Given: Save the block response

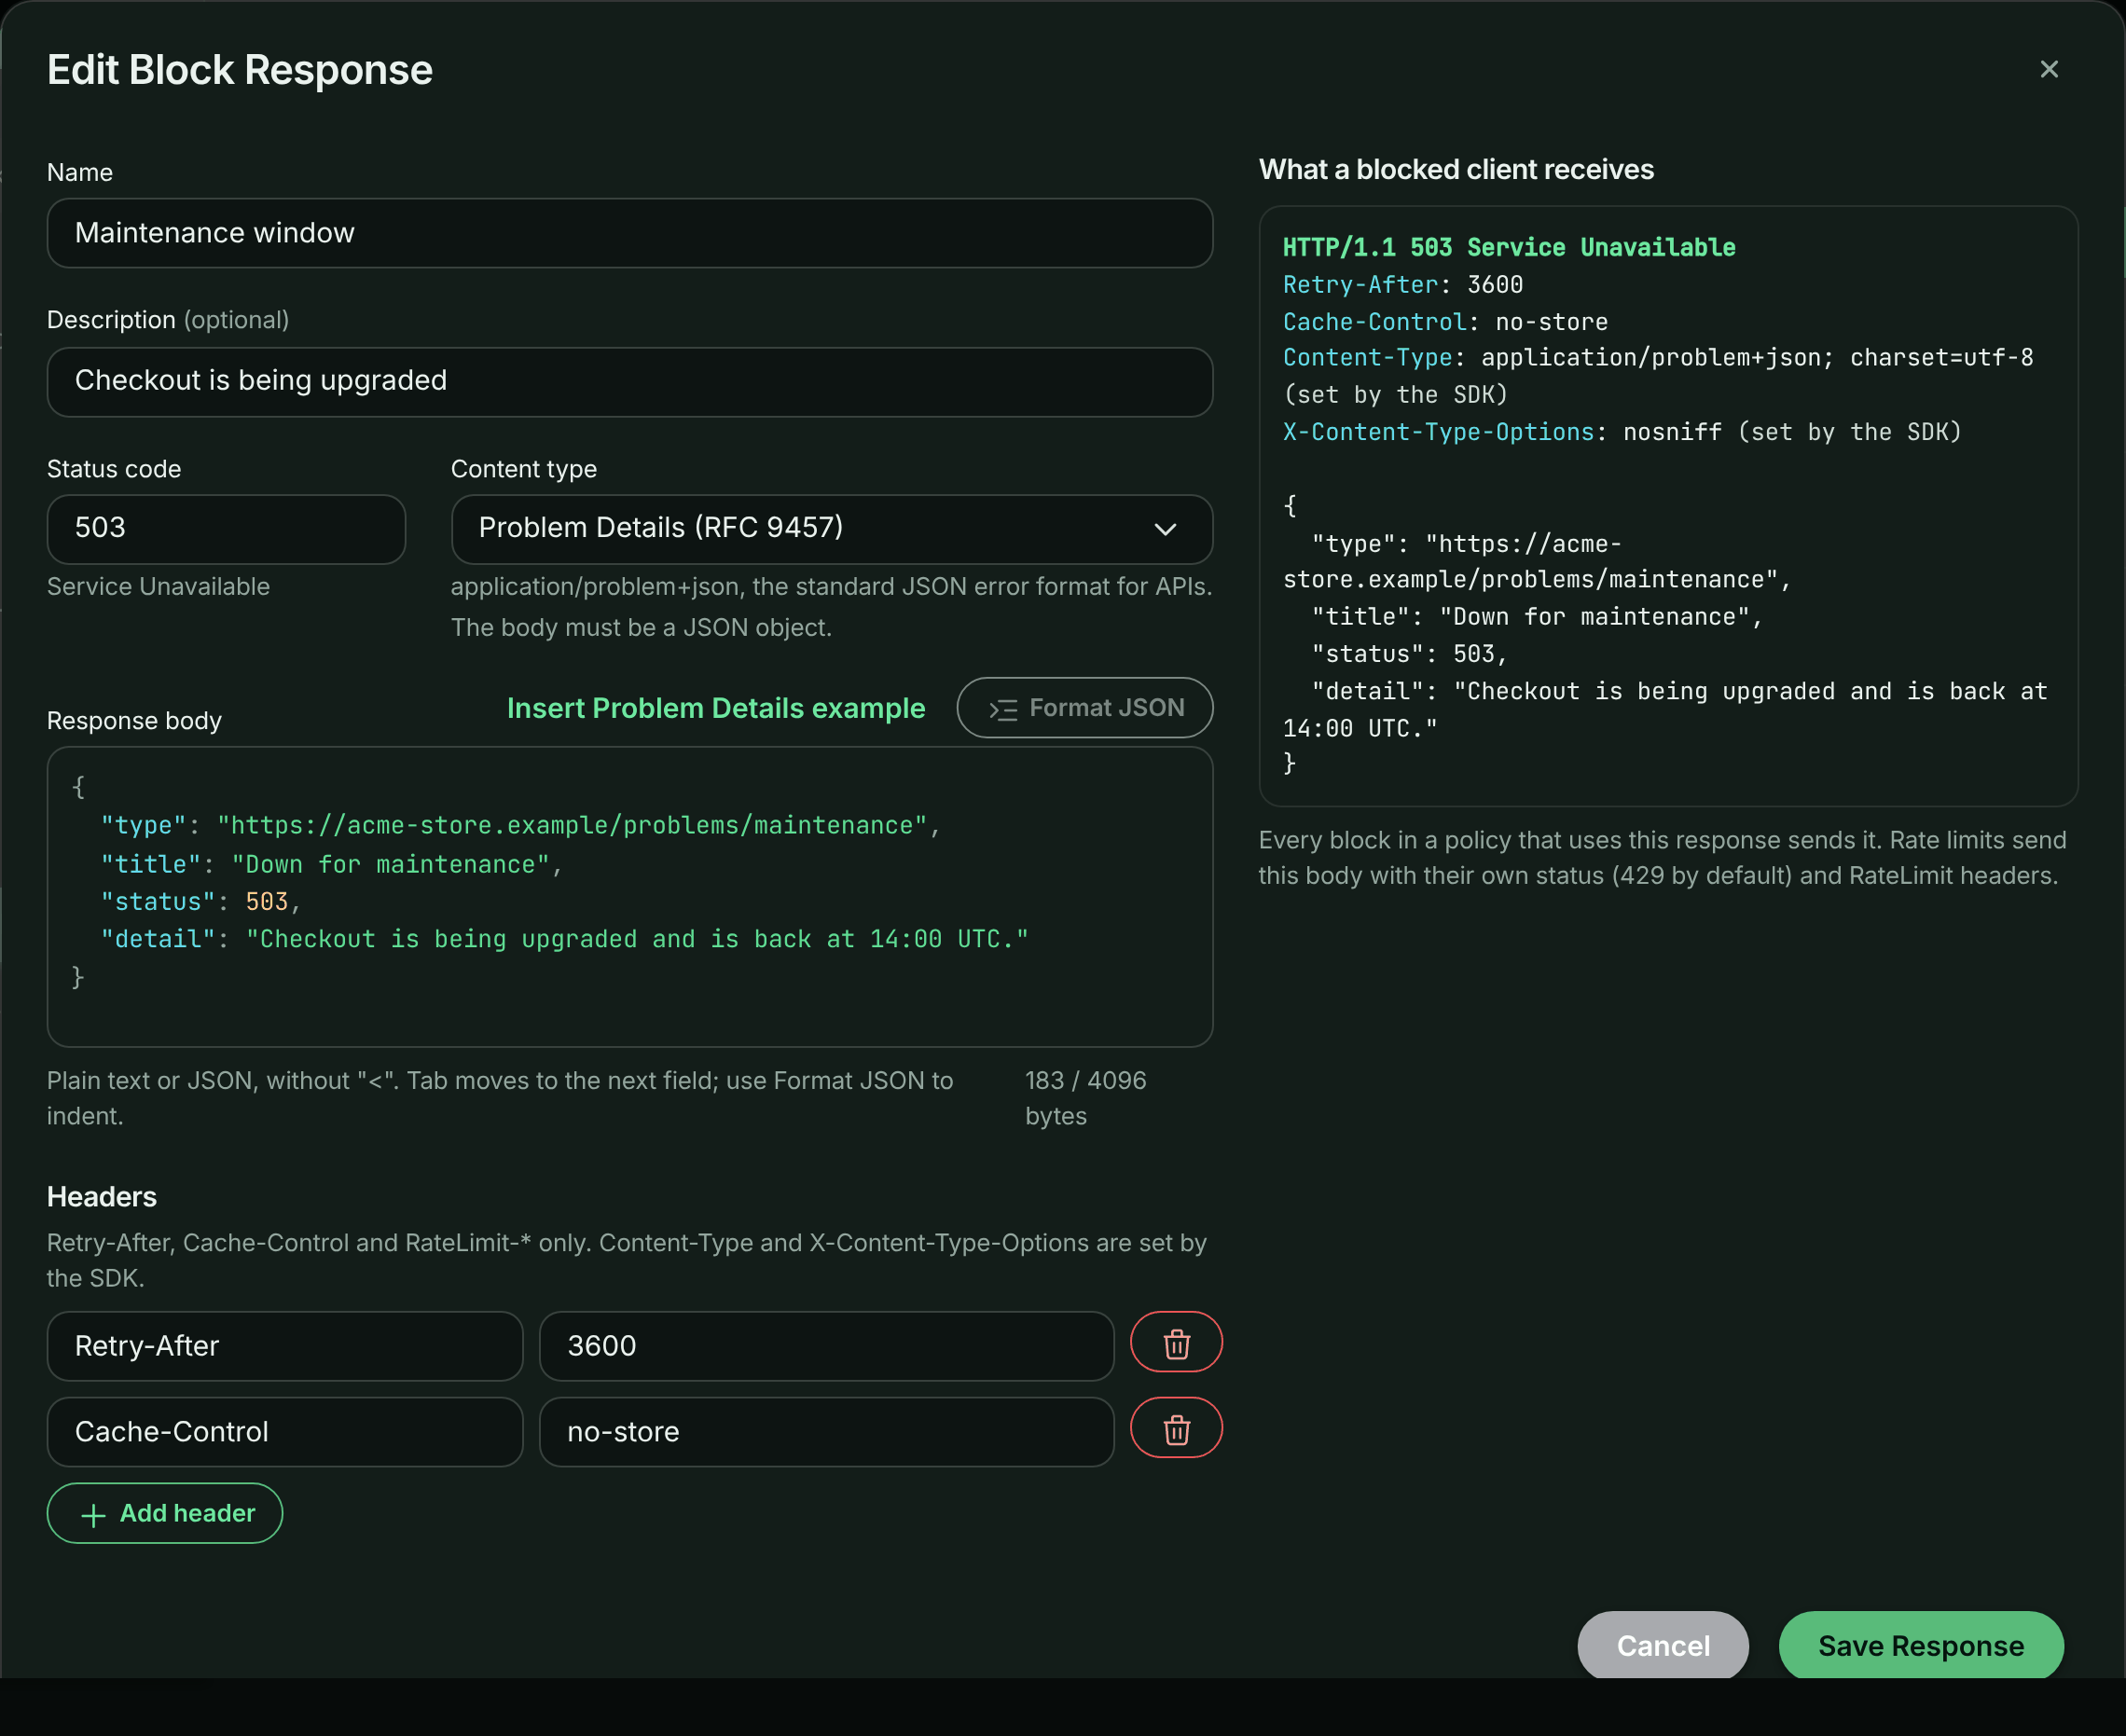Looking at the screenshot, I should pos(1921,1645).
